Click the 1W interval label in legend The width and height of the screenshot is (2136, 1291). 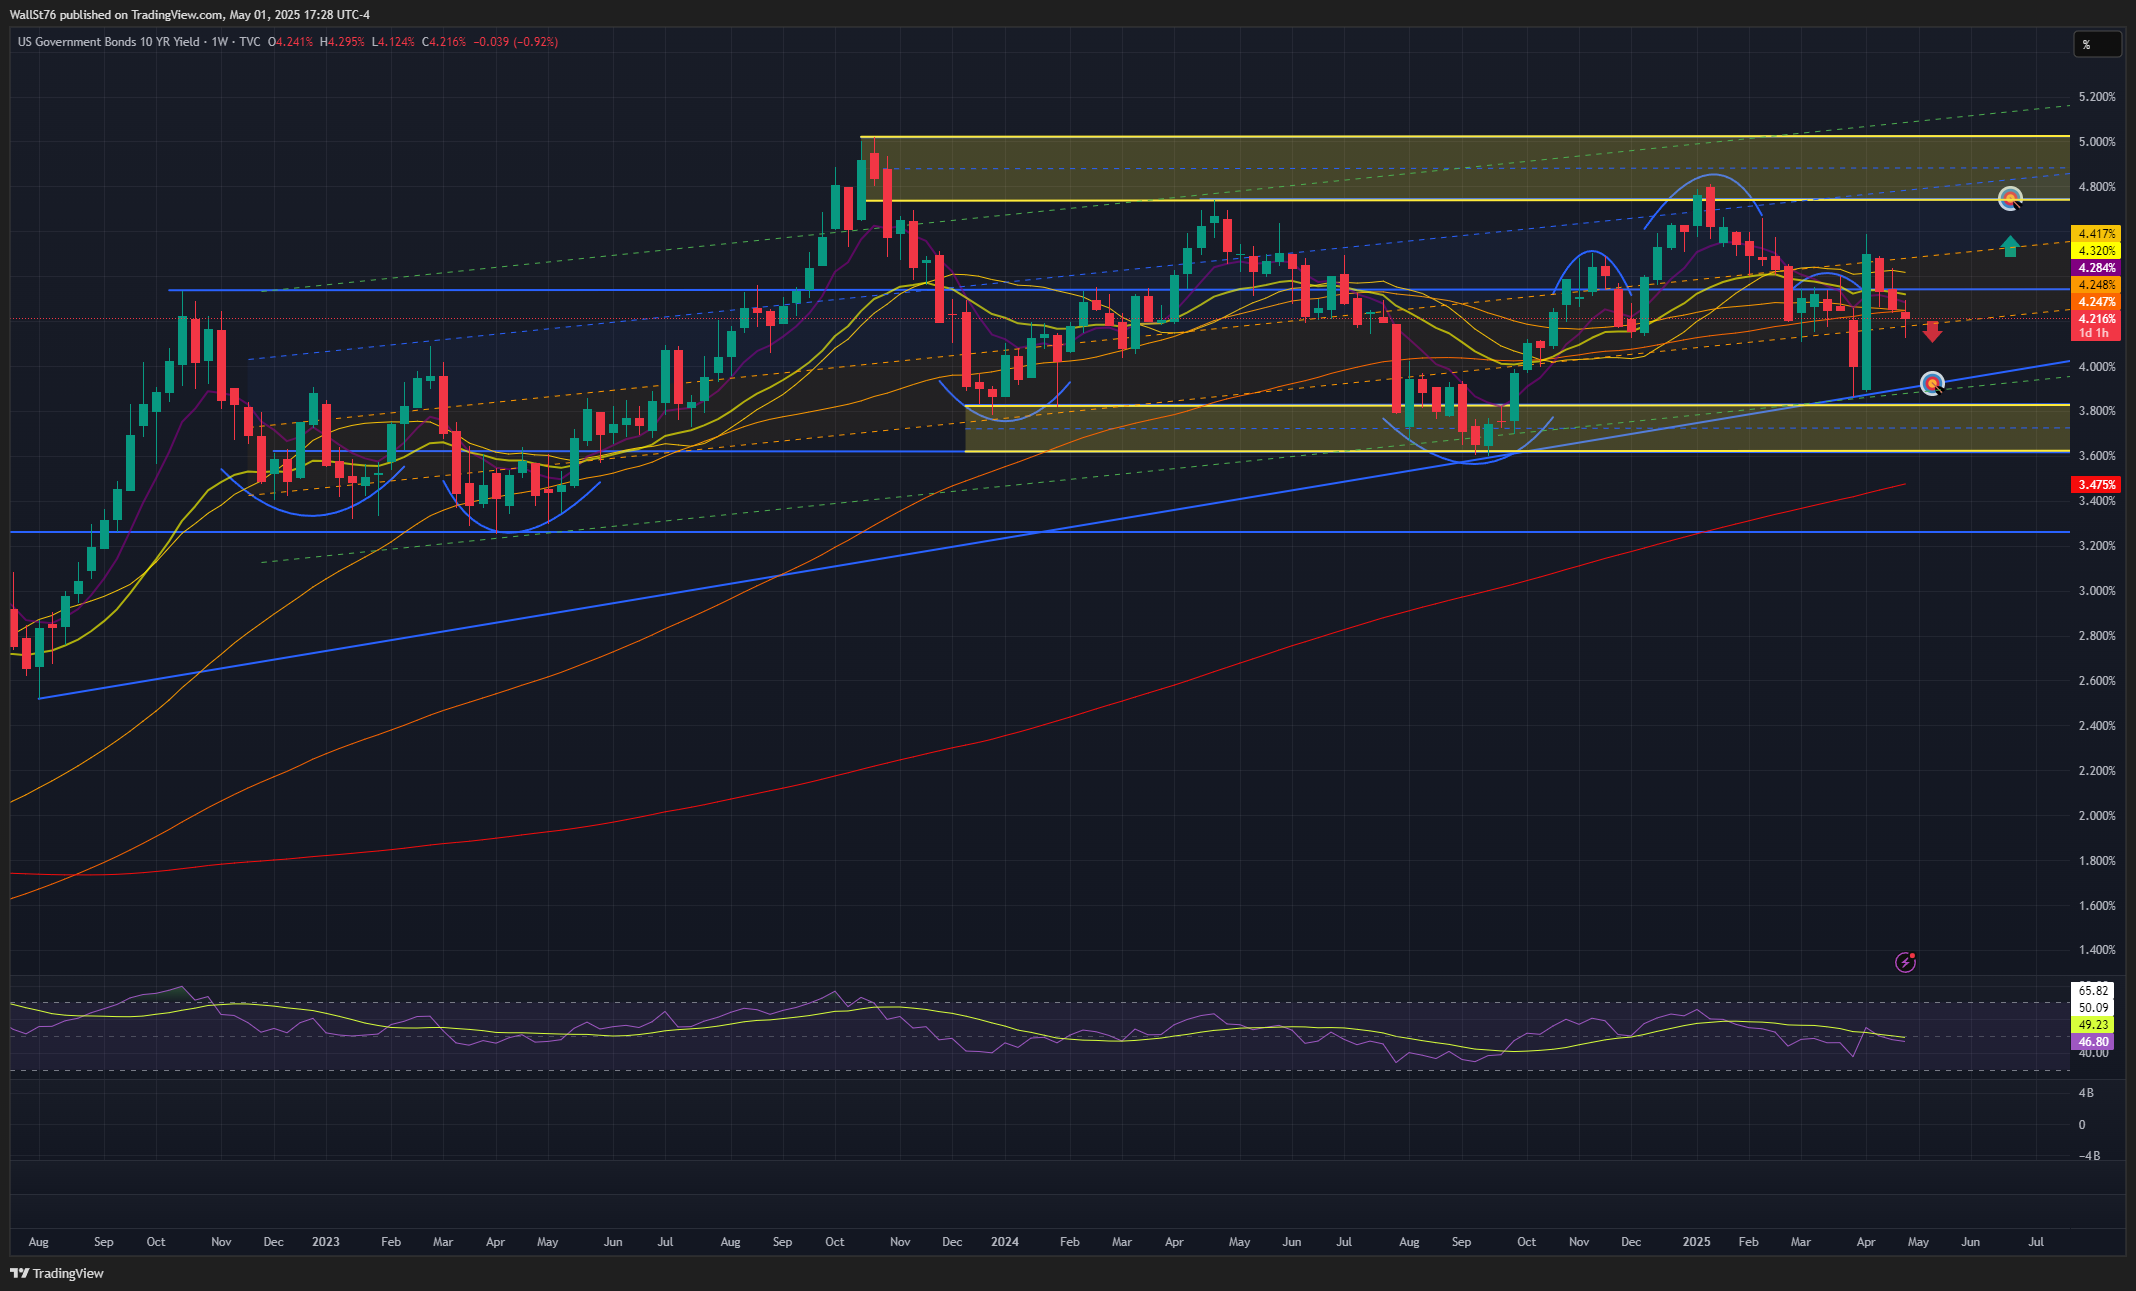pyautogui.click(x=220, y=42)
